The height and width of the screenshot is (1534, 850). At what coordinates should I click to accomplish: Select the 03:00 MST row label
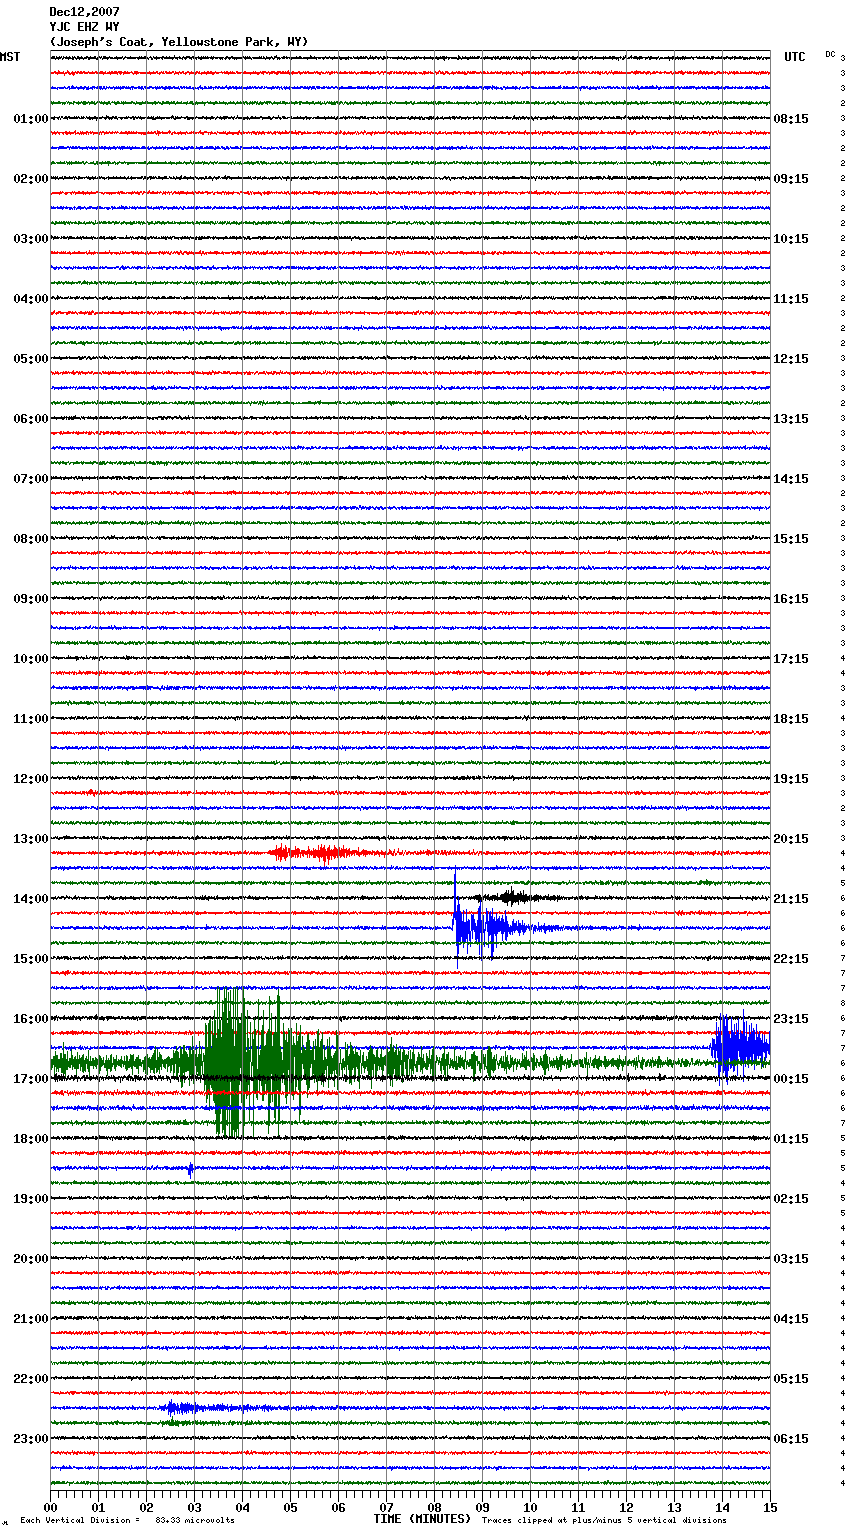[x=31, y=239]
